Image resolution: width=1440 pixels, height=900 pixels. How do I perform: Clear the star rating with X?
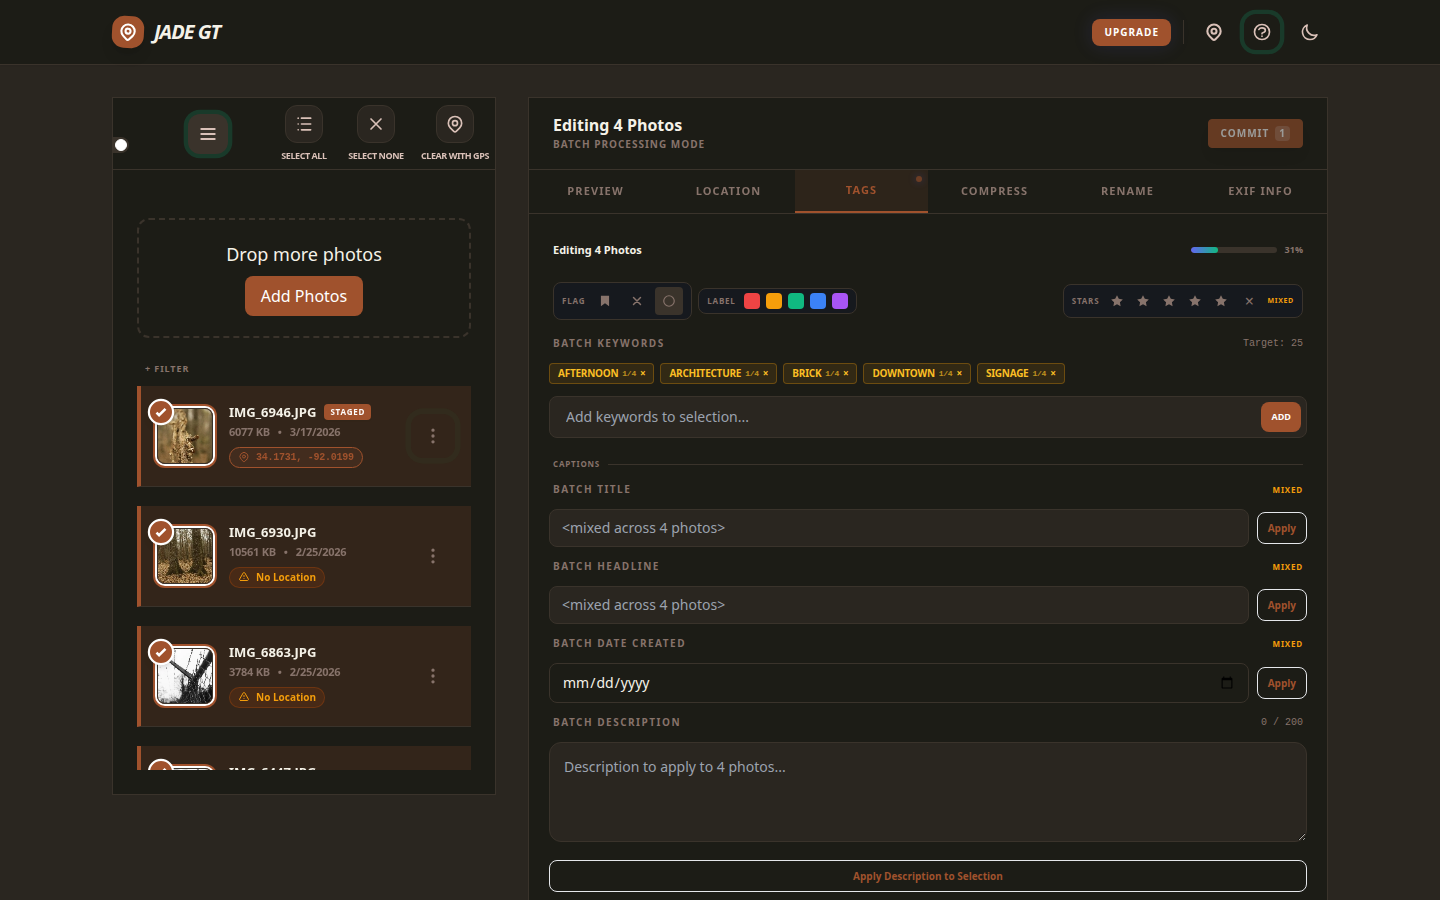point(1249,301)
